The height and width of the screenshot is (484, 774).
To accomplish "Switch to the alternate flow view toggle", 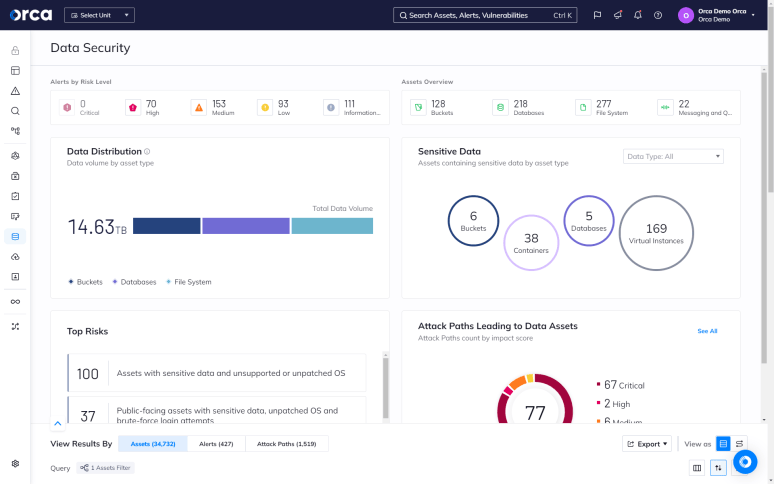I will (739, 444).
